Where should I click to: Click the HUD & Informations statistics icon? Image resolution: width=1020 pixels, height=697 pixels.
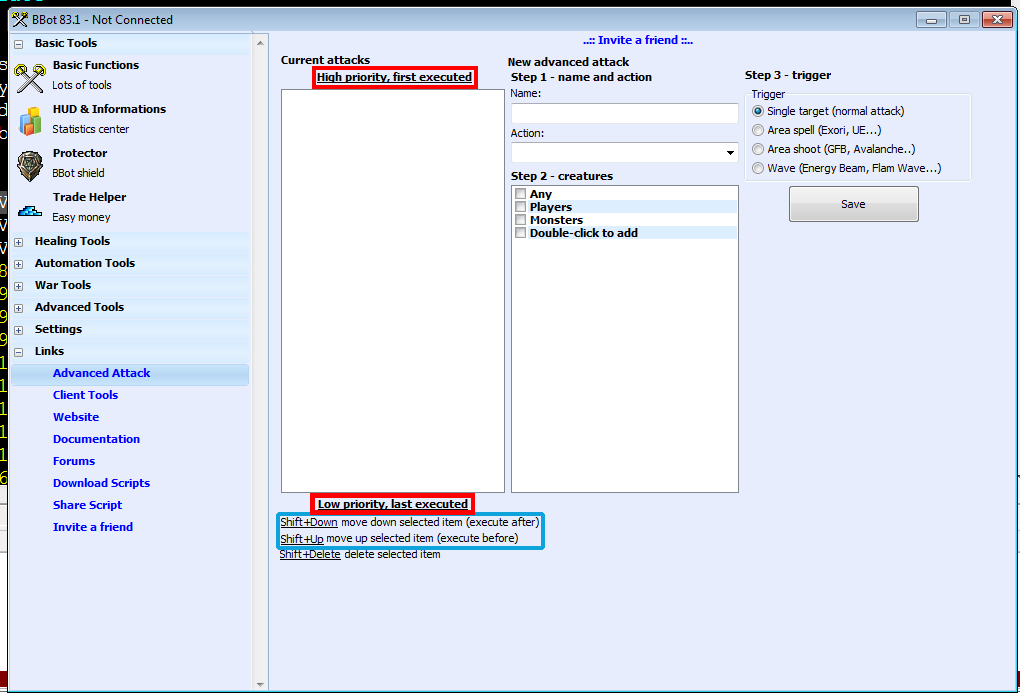click(x=30, y=120)
